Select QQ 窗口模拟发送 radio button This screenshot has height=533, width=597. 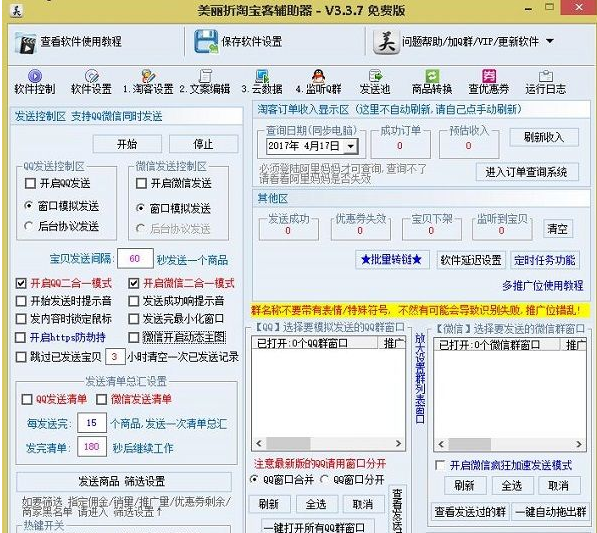click(x=29, y=206)
